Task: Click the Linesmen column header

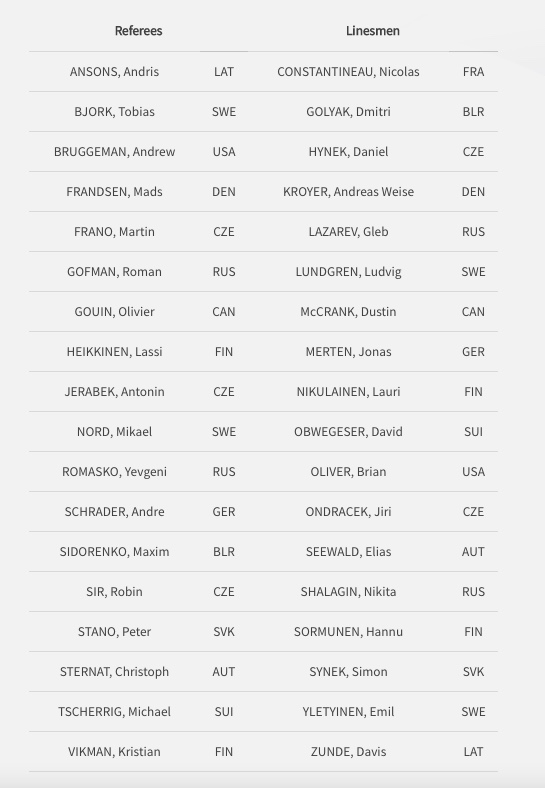Action: 373,31
